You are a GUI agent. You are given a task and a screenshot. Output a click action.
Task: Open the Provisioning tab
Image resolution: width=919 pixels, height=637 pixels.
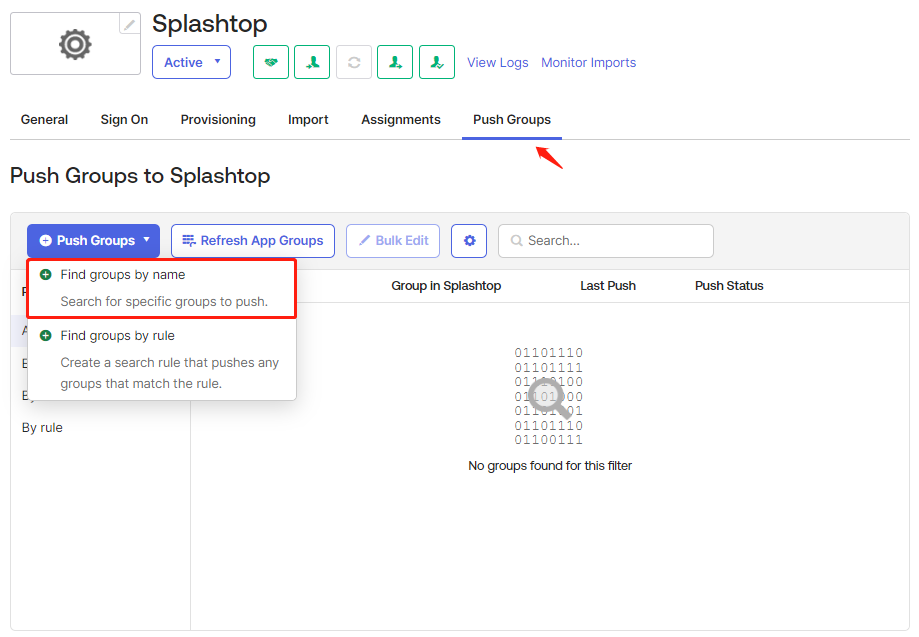[218, 120]
